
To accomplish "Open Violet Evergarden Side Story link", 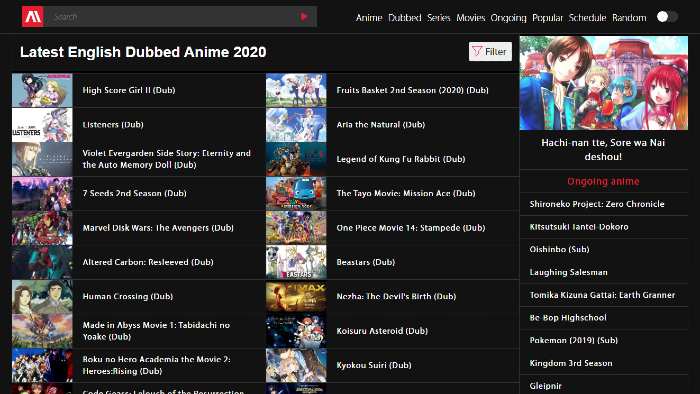I will (x=167, y=159).
